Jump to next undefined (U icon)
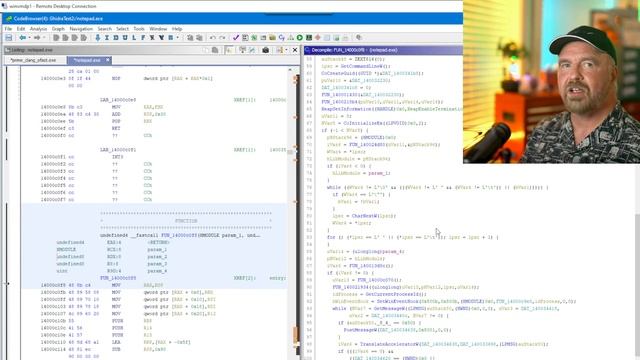The width and height of the screenshot is (640, 360). pyautogui.click(x=125, y=38)
